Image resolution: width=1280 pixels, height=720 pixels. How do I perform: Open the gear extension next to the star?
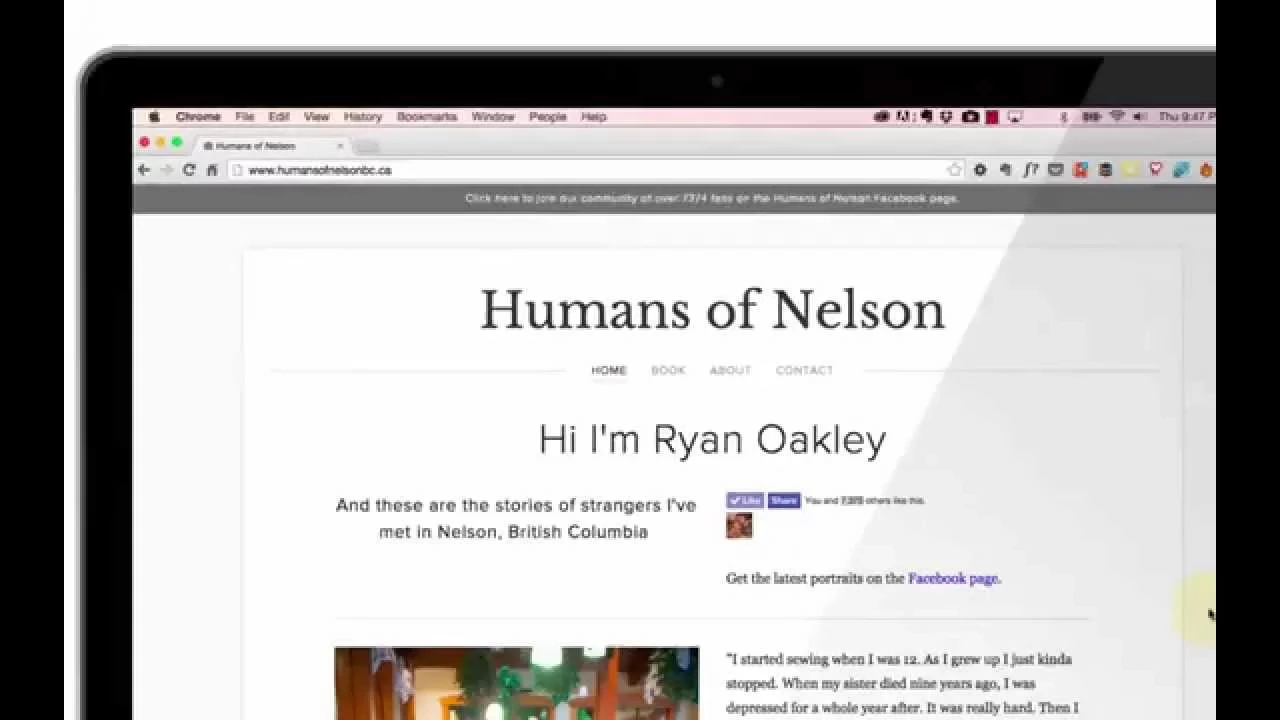[980, 170]
